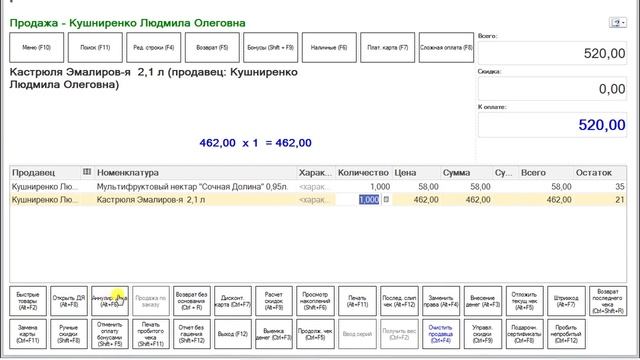Click Пробить непробитый (Ctrl+F12)

[x=566, y=334]
